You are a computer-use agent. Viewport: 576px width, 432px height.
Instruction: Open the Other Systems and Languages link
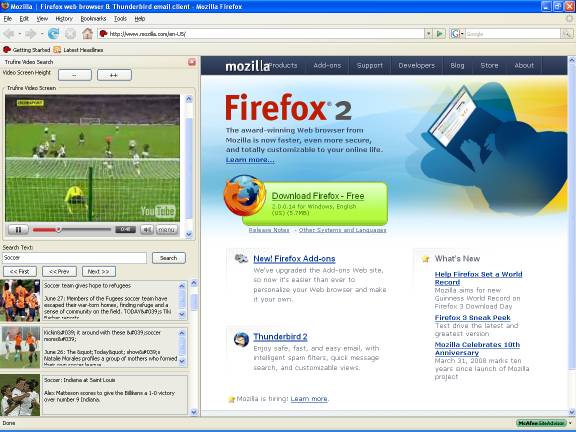[x=342, y=230]
